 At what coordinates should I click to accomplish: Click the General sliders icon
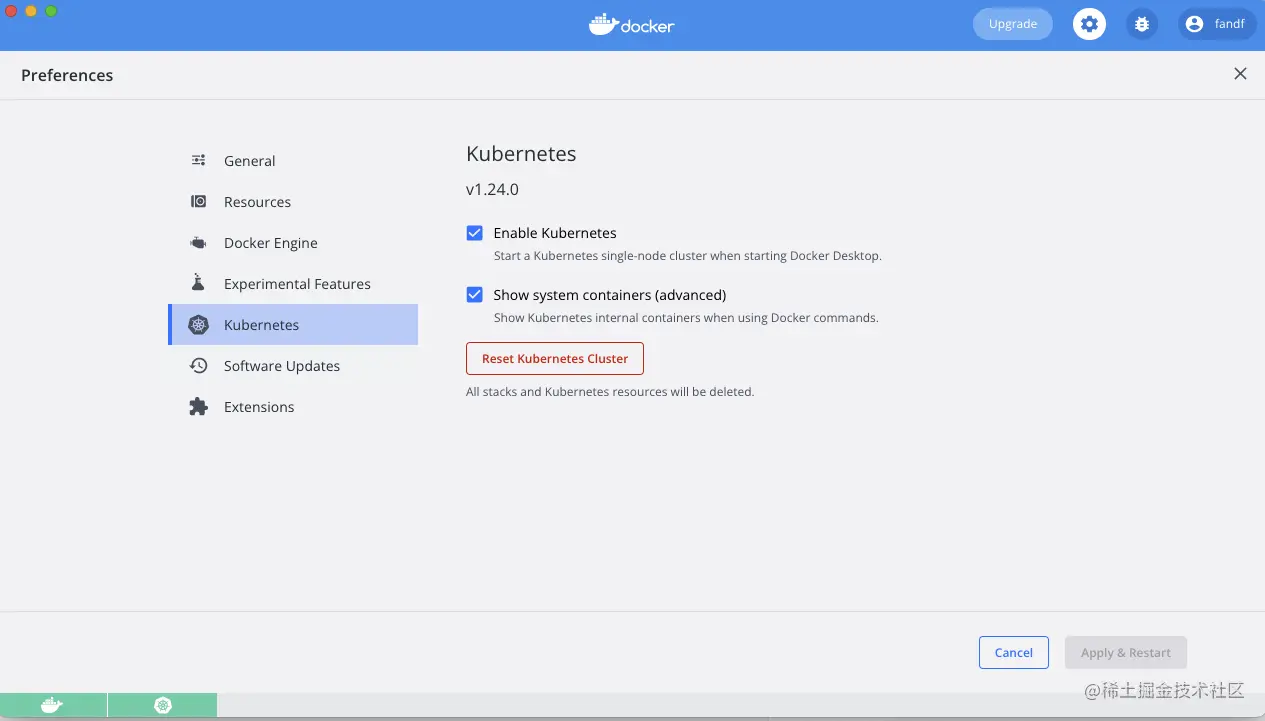coord(199,161)
